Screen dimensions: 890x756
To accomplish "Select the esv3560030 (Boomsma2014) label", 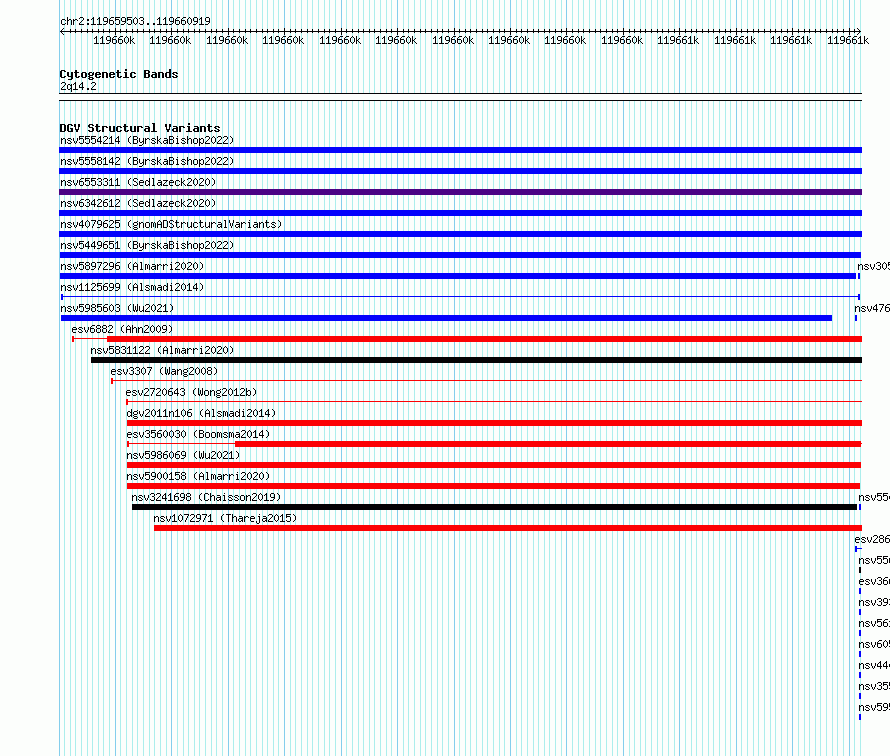I will [x=198, y=434].
